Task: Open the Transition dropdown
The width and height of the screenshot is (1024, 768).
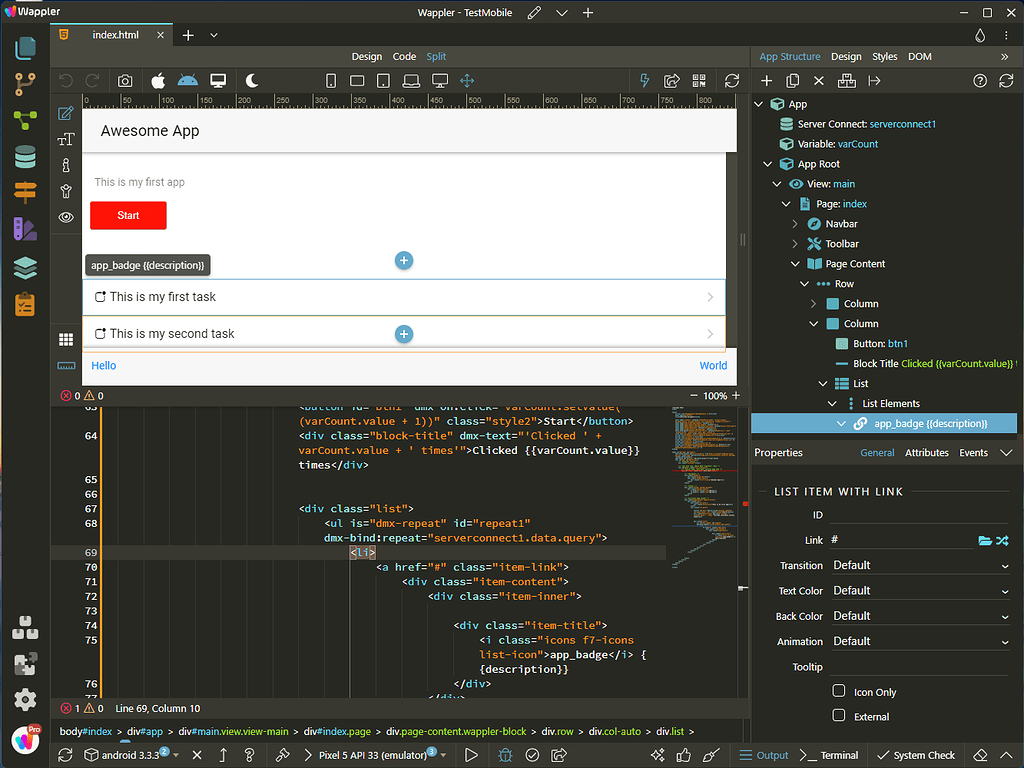Action: tap(921, 566)
